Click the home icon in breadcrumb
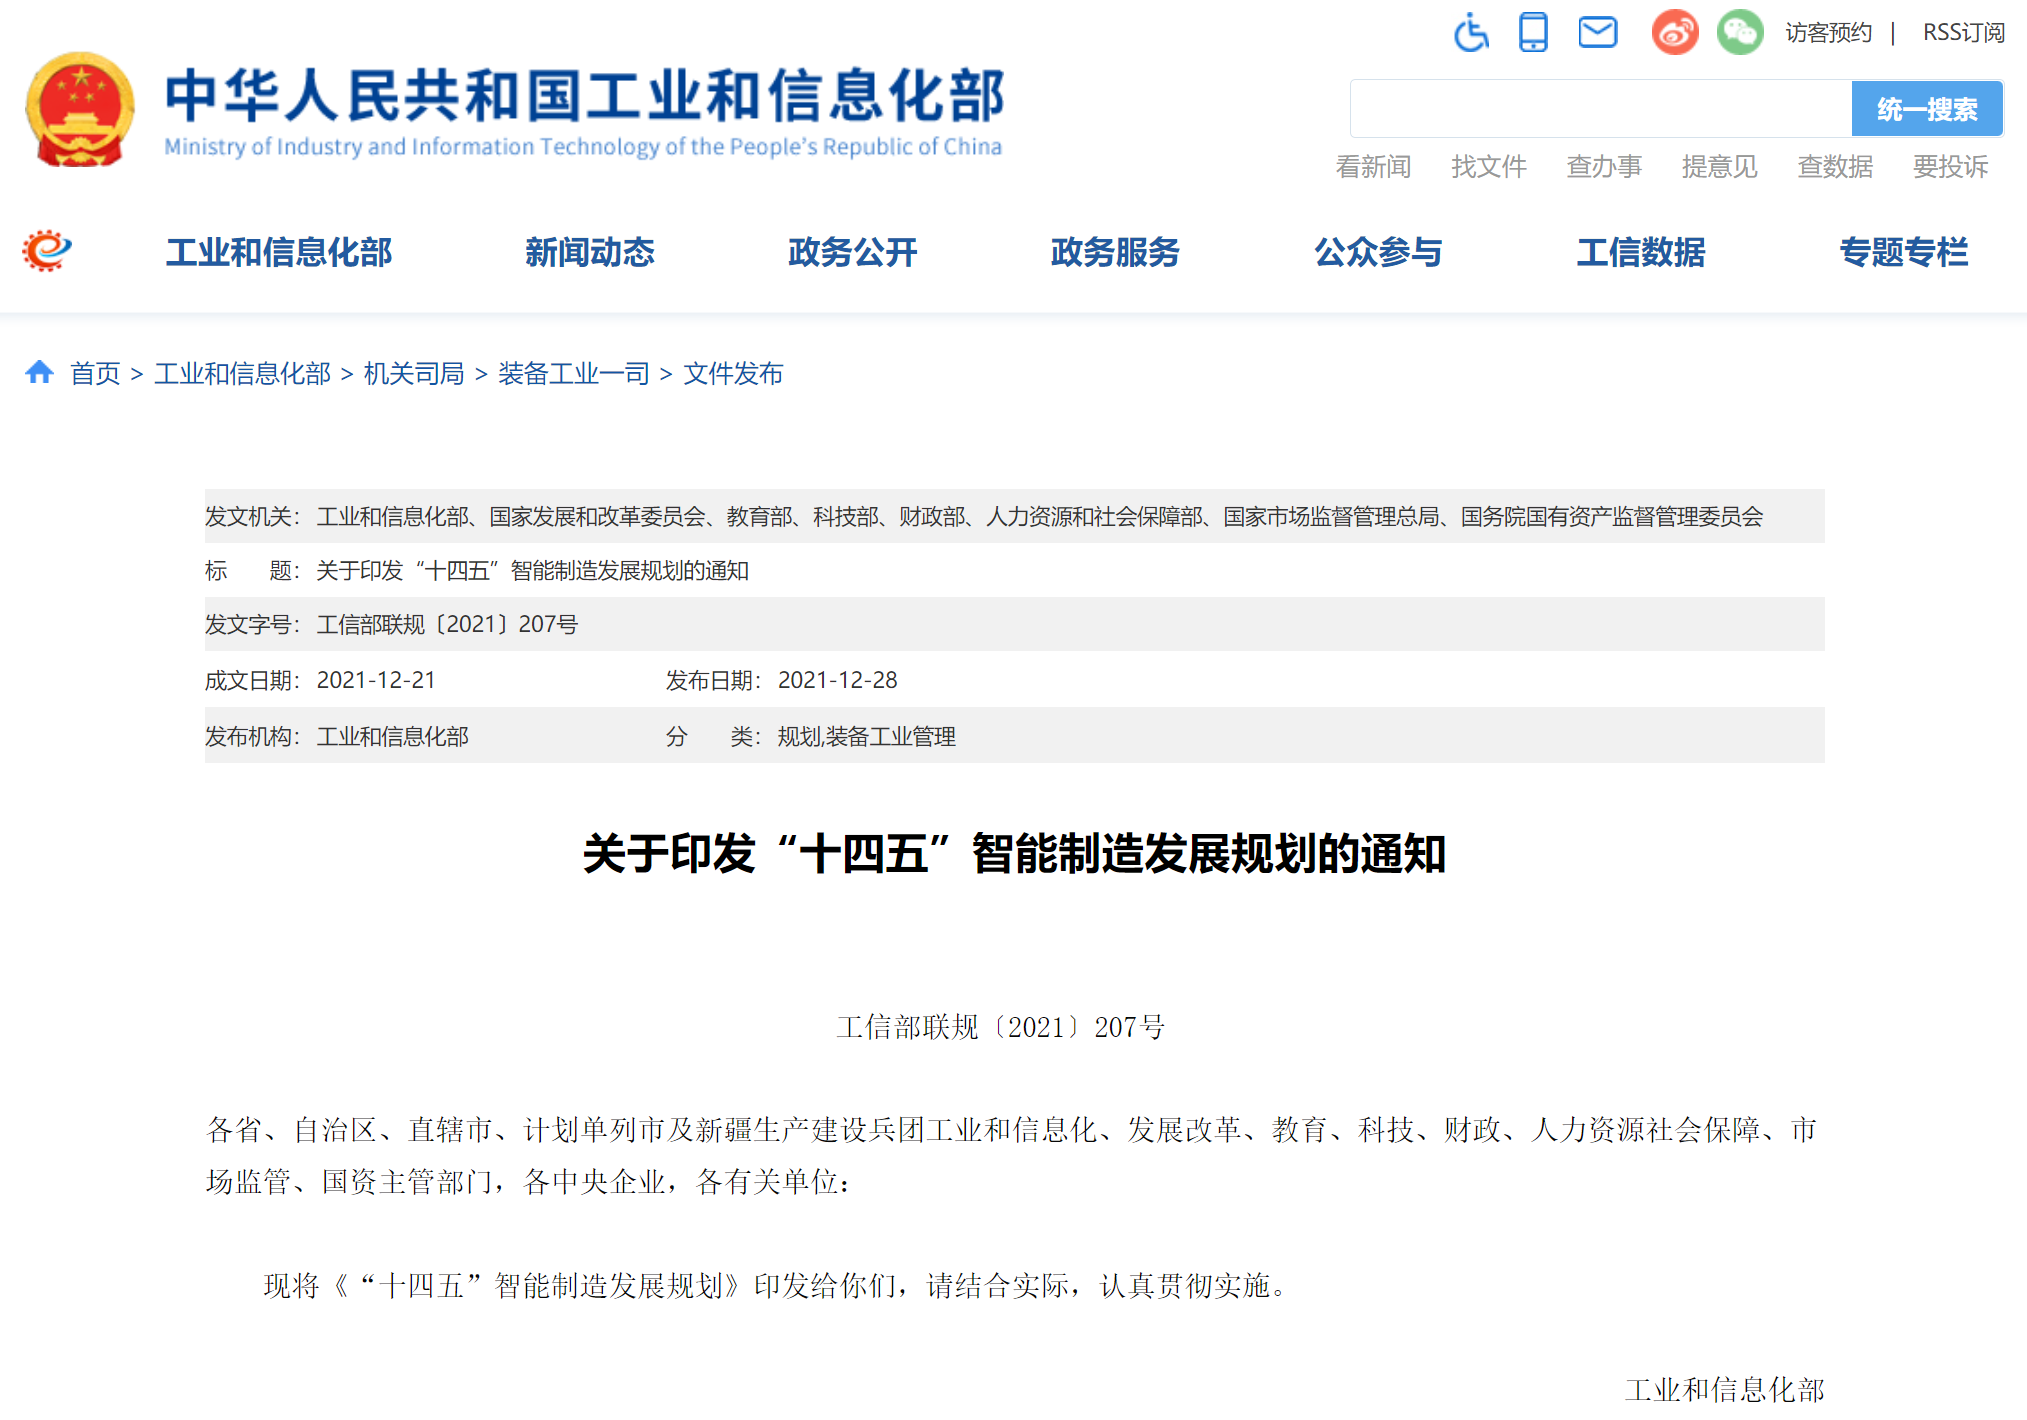Screen dimensions: 2027x1420 click(39, 372)
